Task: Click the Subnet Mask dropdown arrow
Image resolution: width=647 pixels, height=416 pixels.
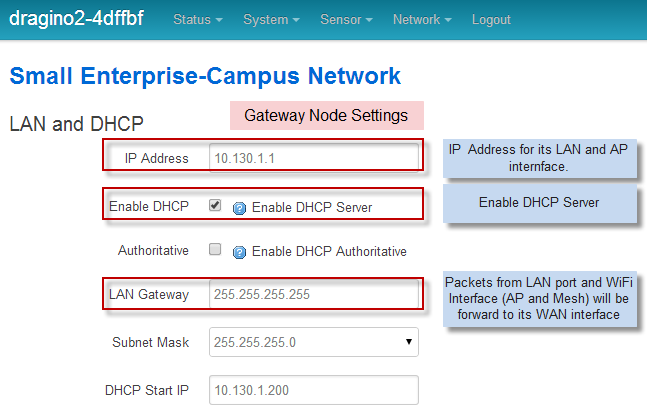Action: tap(409, 342)
